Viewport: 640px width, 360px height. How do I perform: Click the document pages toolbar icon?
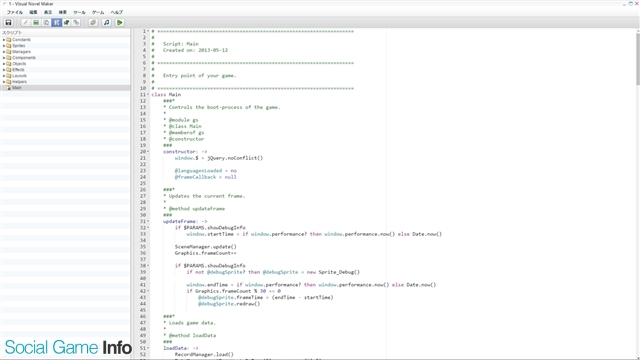pos(46,23)
